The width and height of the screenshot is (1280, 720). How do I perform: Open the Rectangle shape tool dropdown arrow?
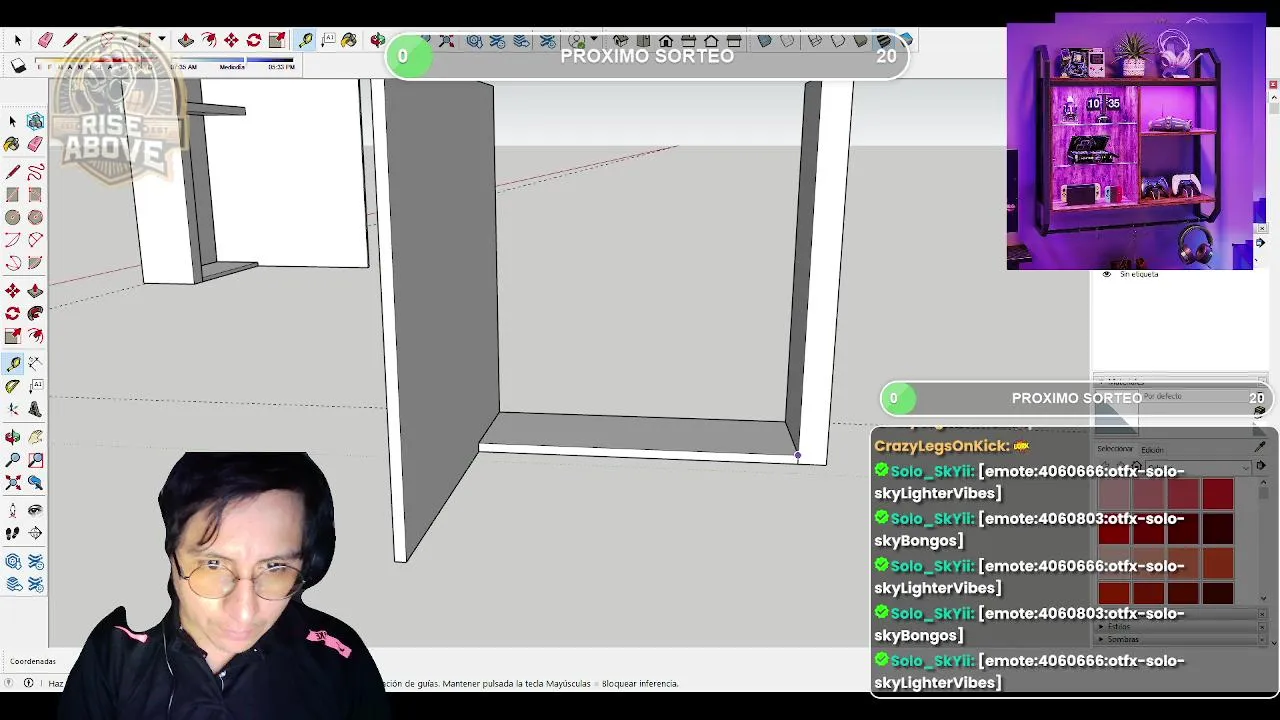pos(161,40)
